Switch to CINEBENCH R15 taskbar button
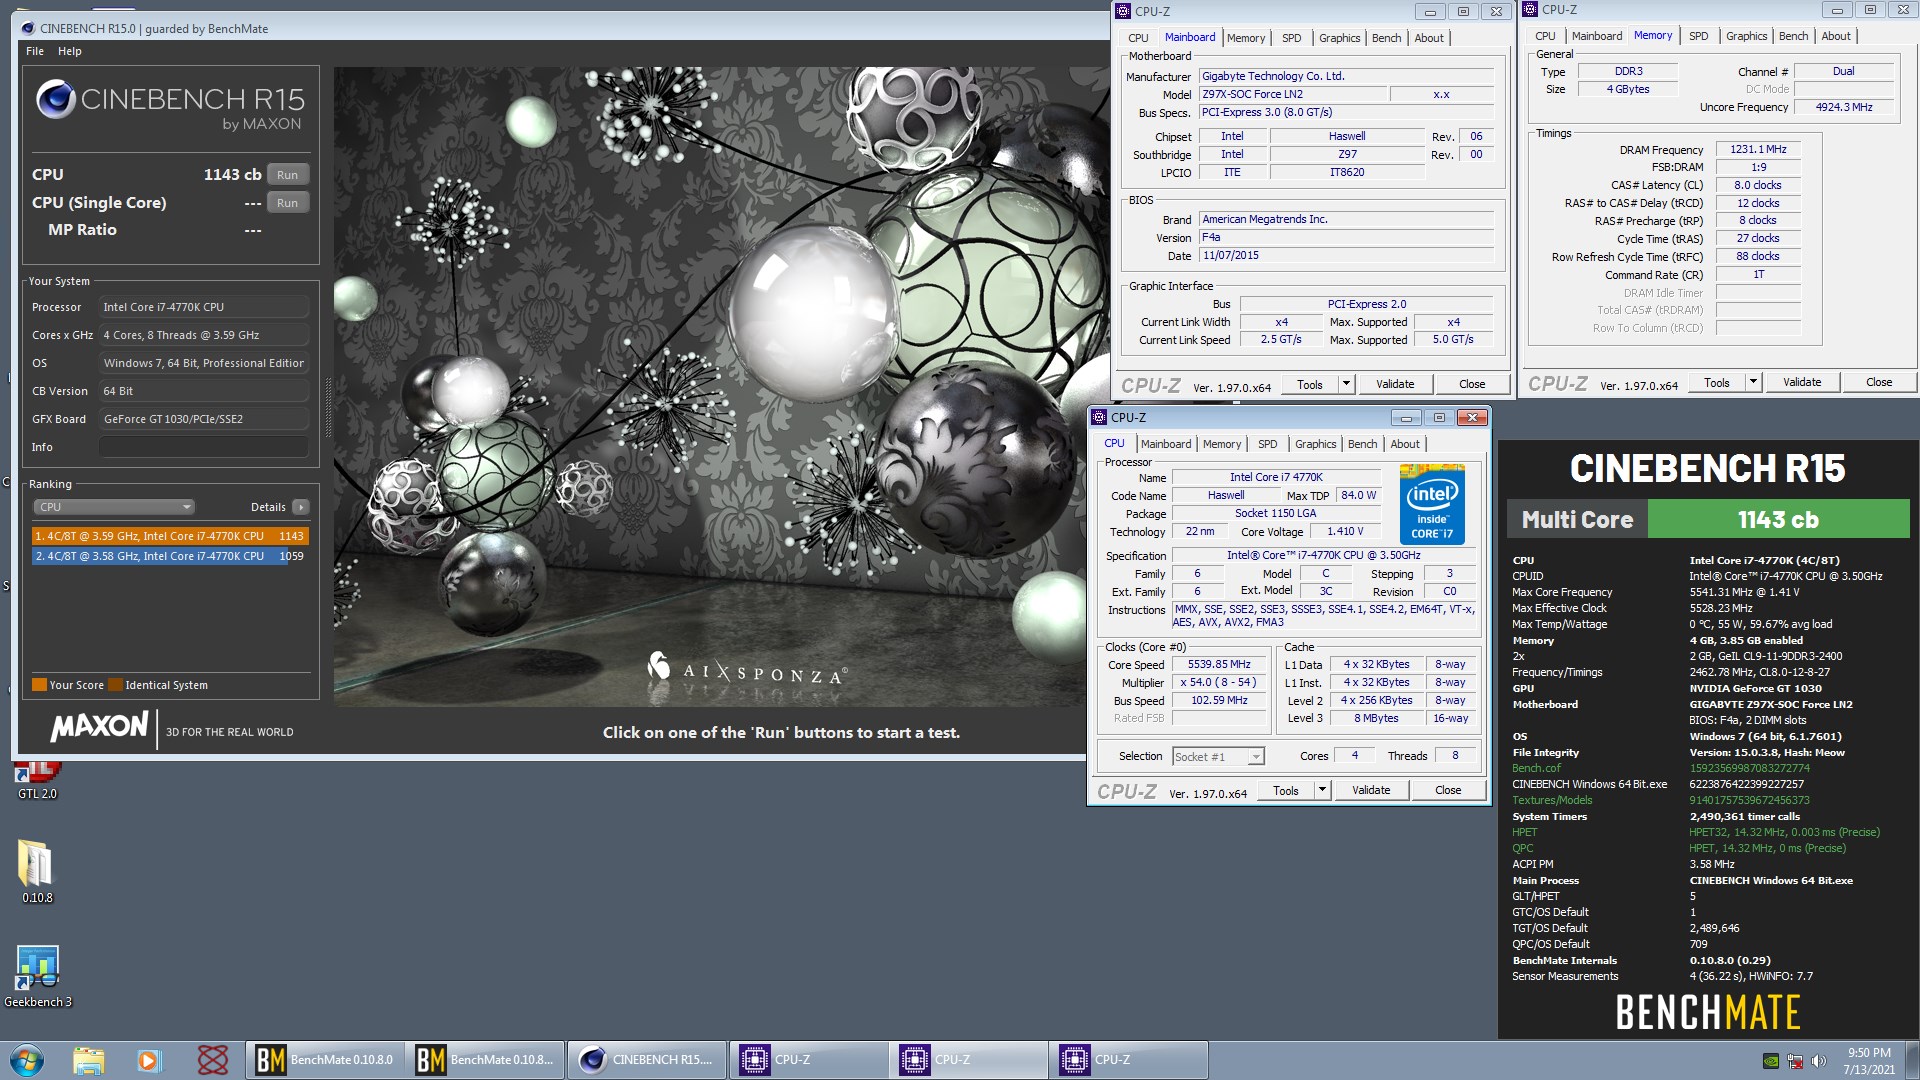 tap(646, 1060)
